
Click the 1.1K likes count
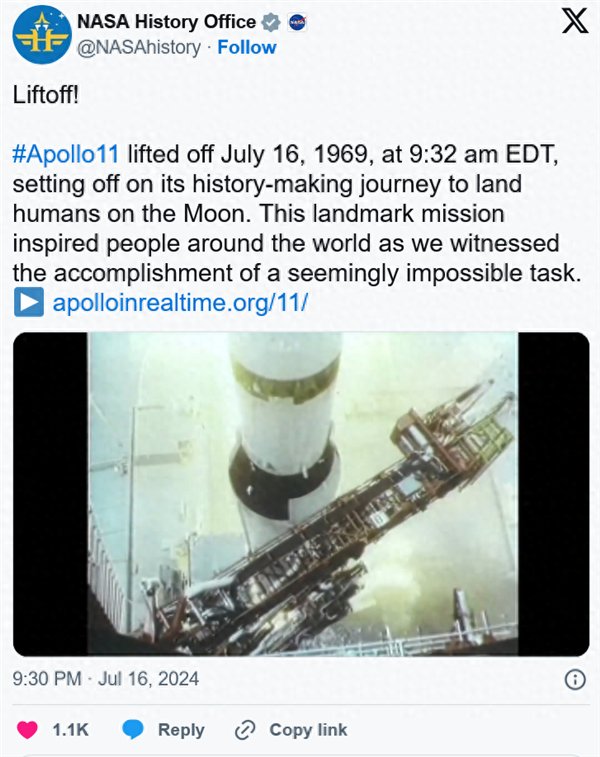[71, 730]
